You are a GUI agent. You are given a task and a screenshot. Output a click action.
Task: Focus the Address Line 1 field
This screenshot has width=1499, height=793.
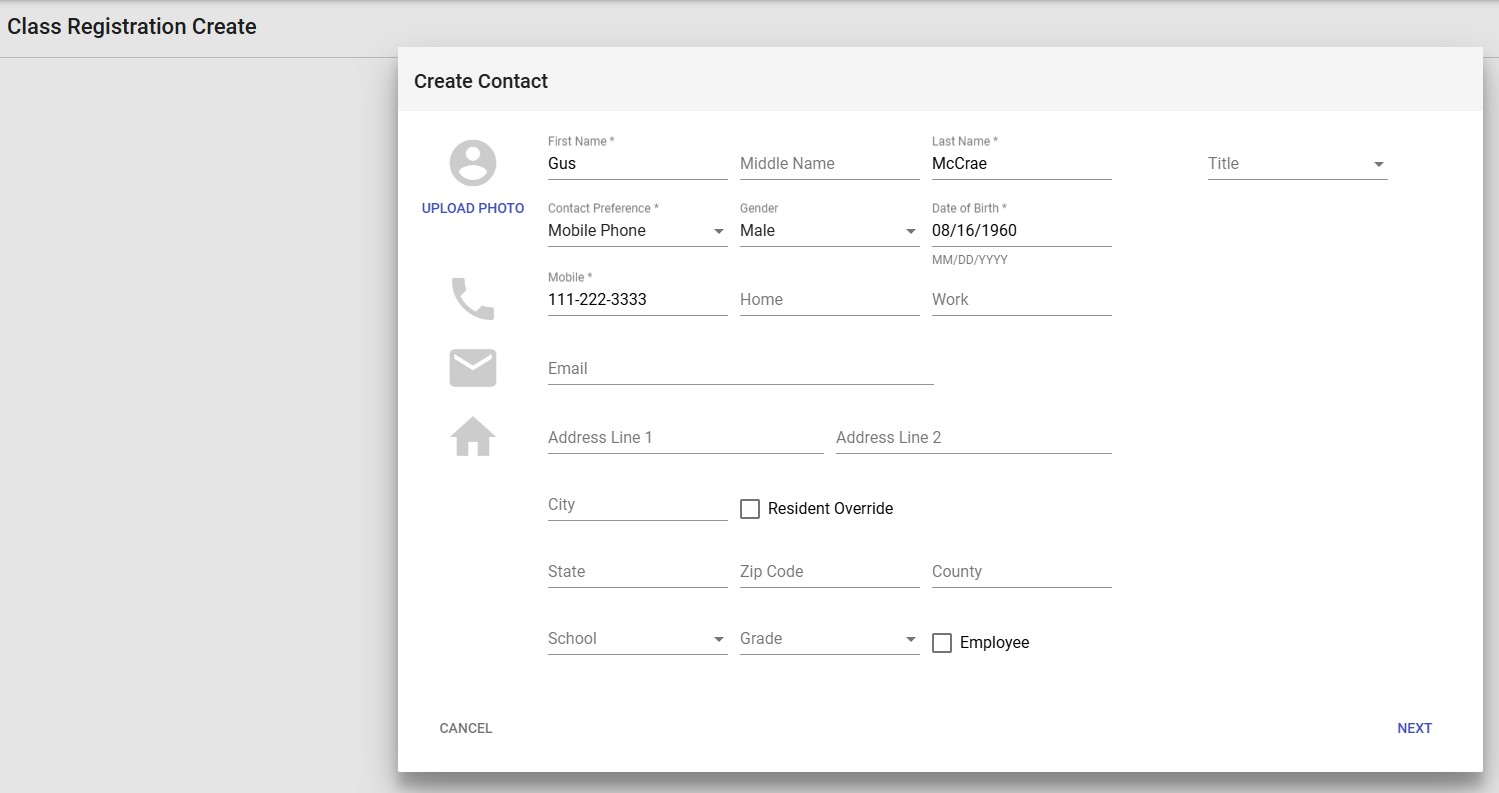[685, 438]
